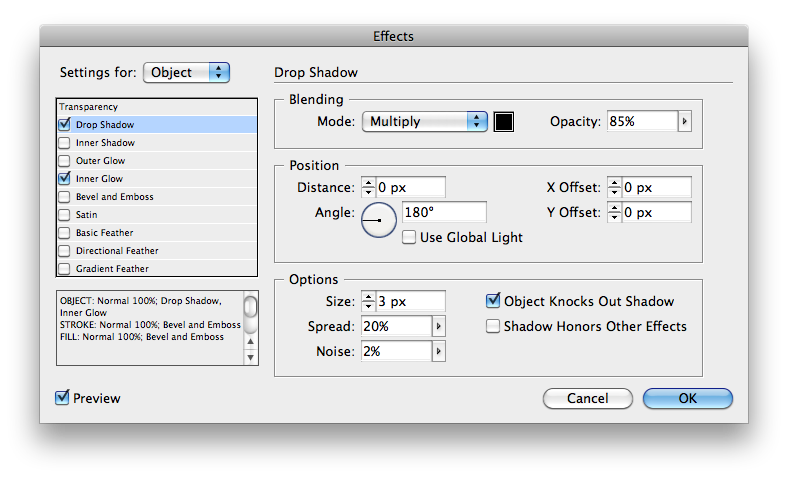Enable the Use Global Light checkbox
The width and height of the screenshot is (788, 478).
[x=409, y=237]
